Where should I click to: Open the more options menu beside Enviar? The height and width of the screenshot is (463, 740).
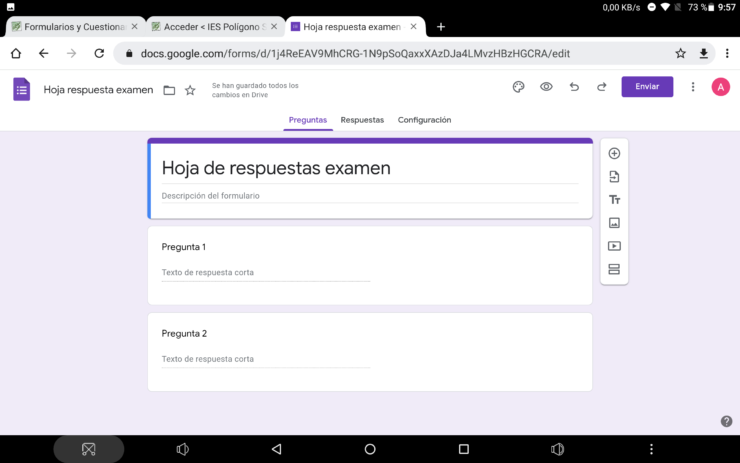(x=693, y=87)
